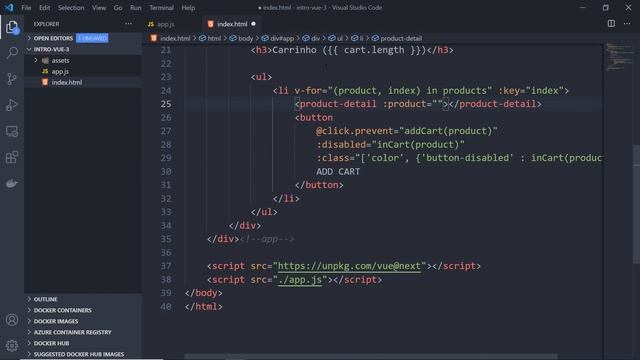640x360 pixels.
Task: Click ul breadcrumb segment
Action: (x=340, y=38)
